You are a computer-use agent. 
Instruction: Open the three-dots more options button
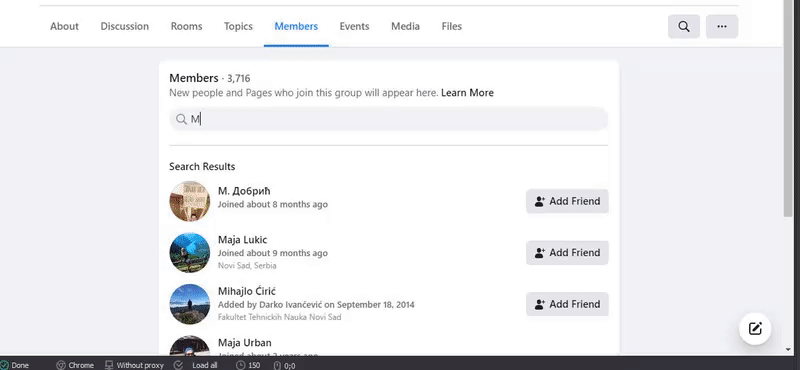(722, 27)
